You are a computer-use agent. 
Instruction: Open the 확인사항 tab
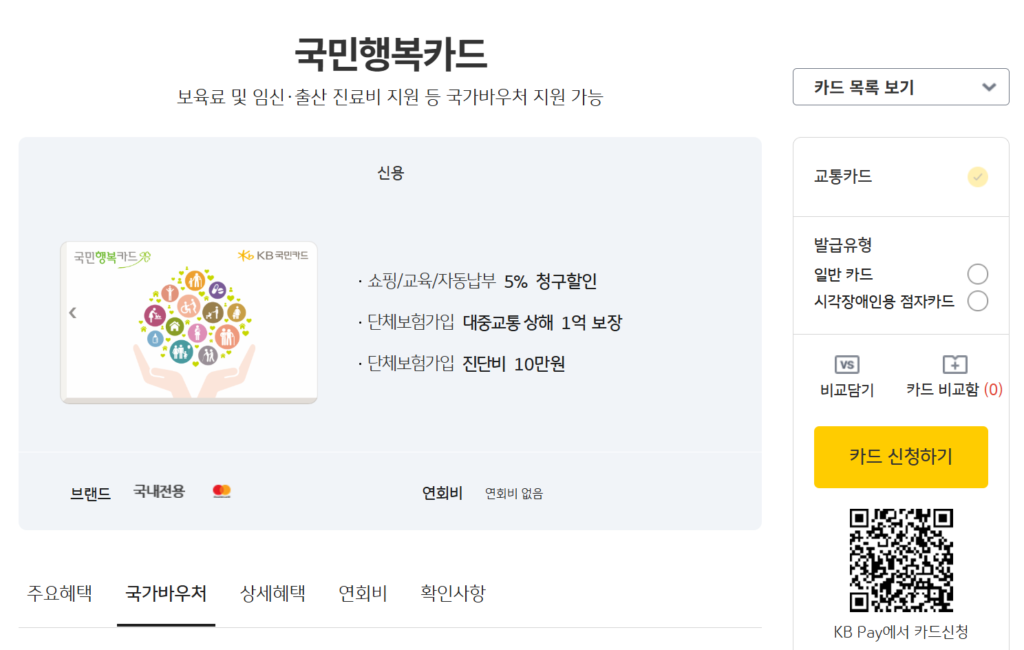[x=452, y=593]
